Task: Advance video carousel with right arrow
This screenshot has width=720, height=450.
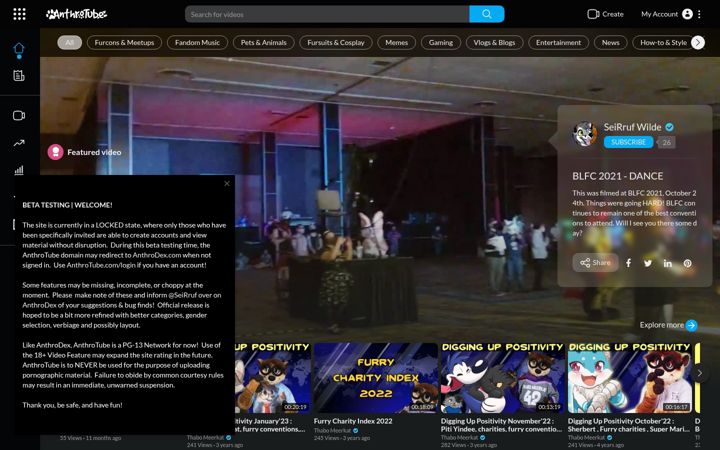Action: 700,373
